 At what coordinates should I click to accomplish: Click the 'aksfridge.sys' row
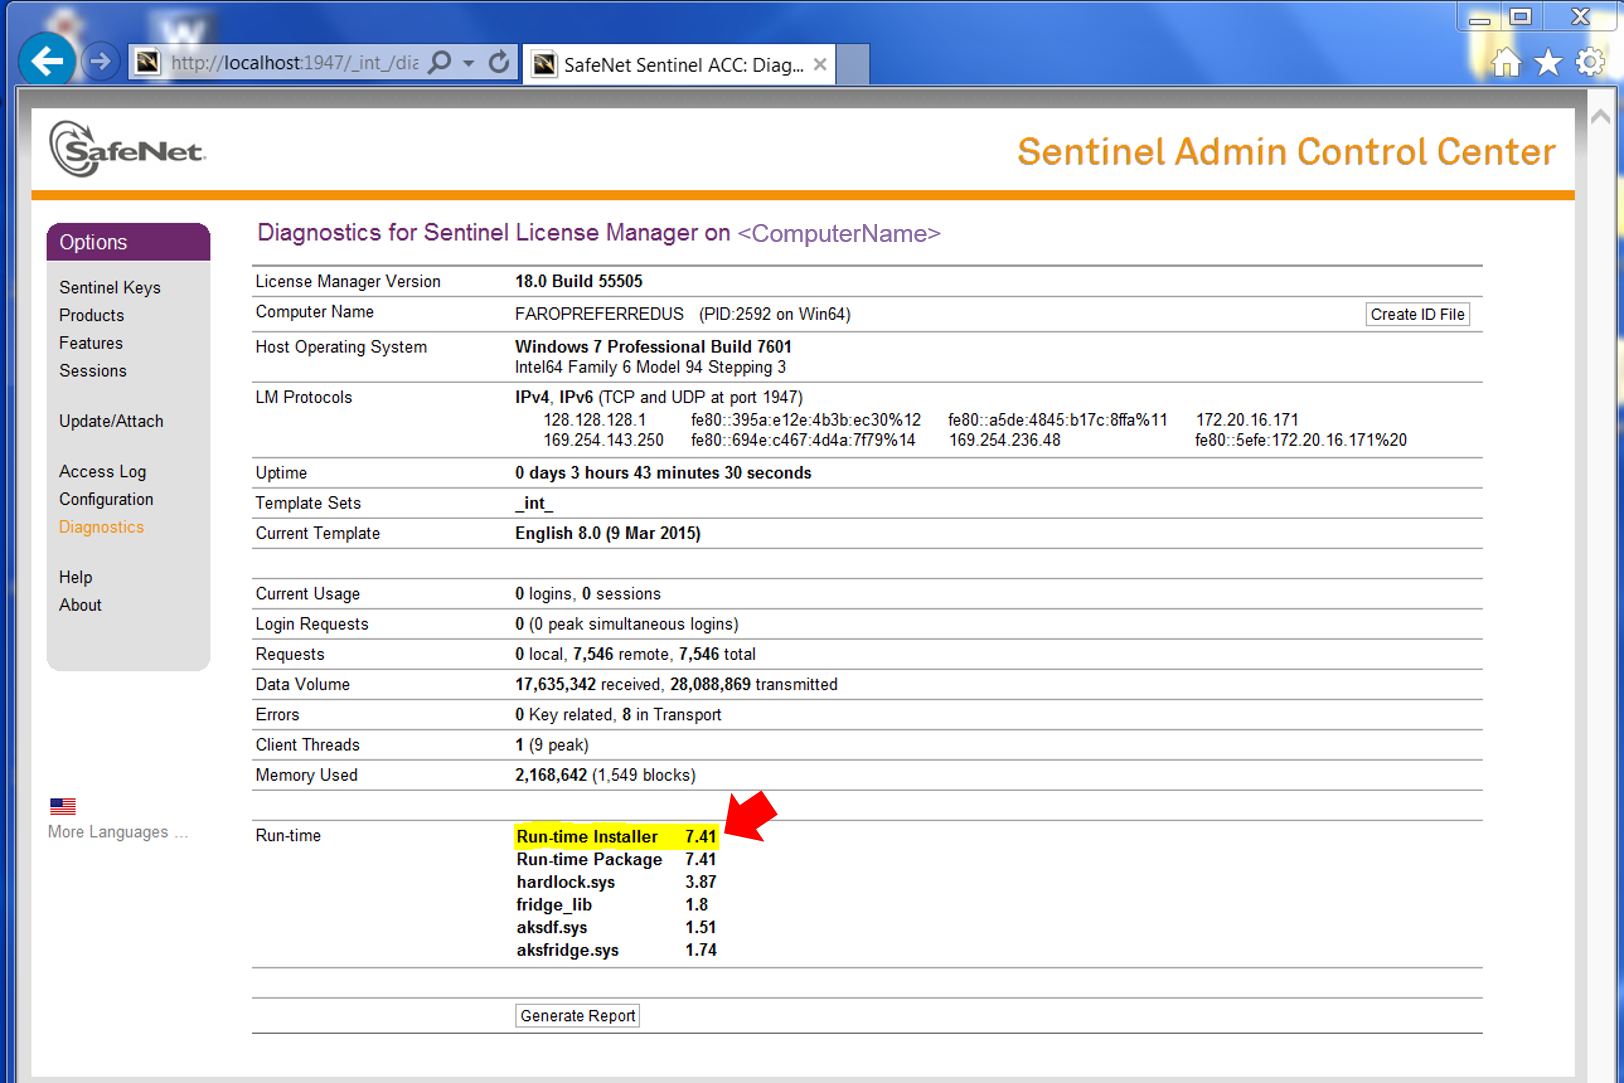point(616,951)
